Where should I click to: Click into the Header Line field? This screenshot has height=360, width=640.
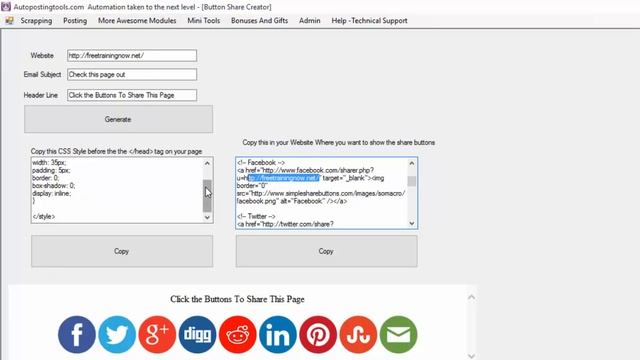tap(132, 95)
